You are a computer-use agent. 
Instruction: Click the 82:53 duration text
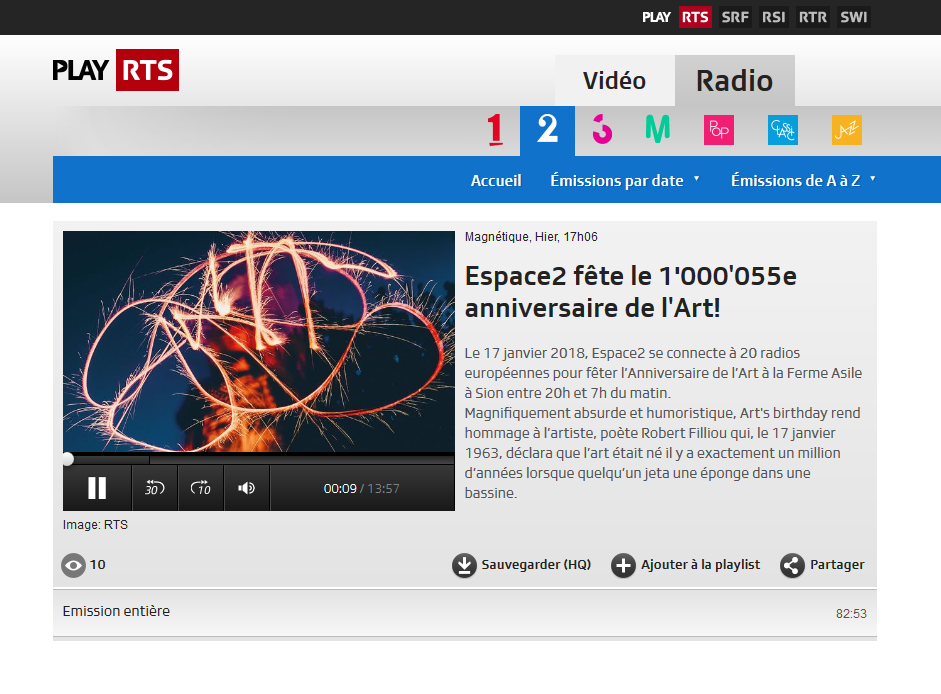(x=851, y=614)
